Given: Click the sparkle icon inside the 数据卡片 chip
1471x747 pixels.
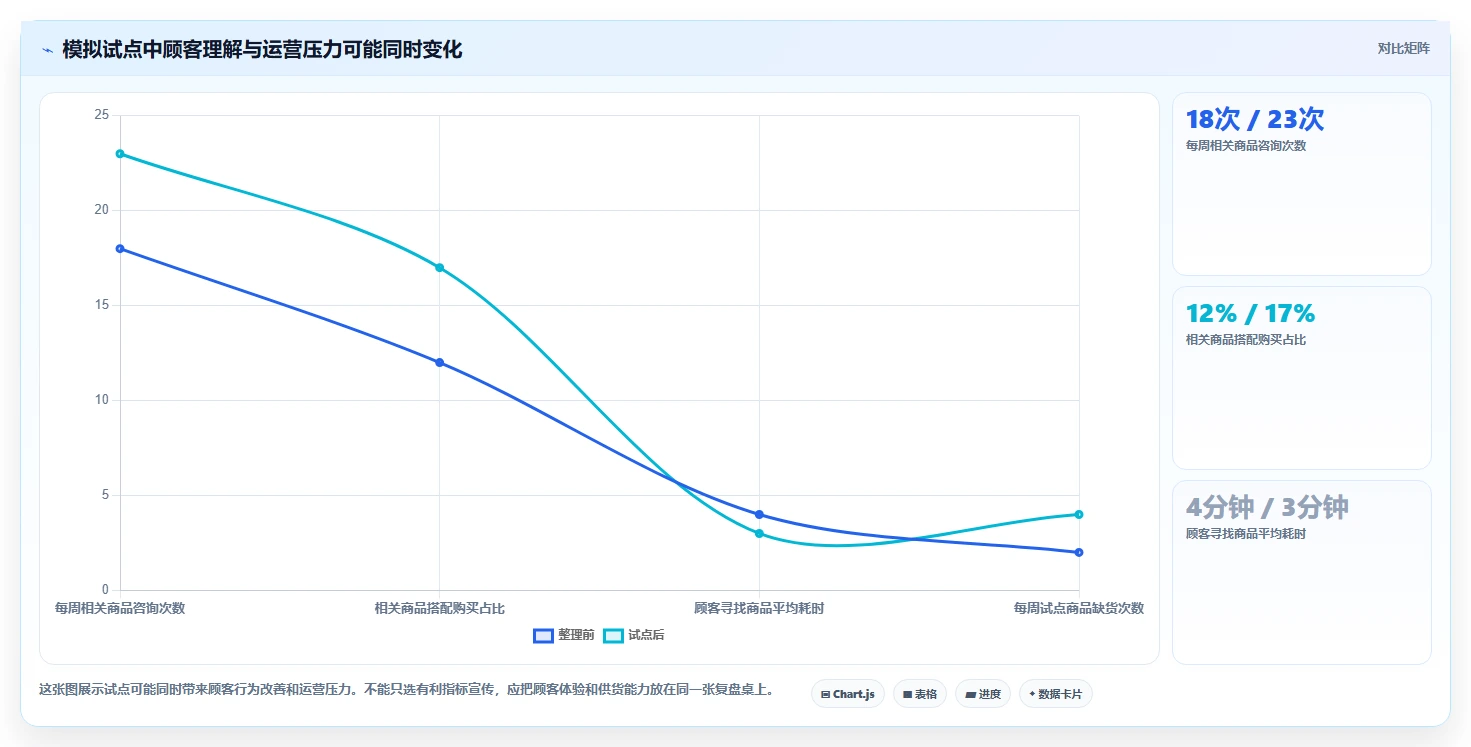Looking at the screenshot, I should point(1032,693).
